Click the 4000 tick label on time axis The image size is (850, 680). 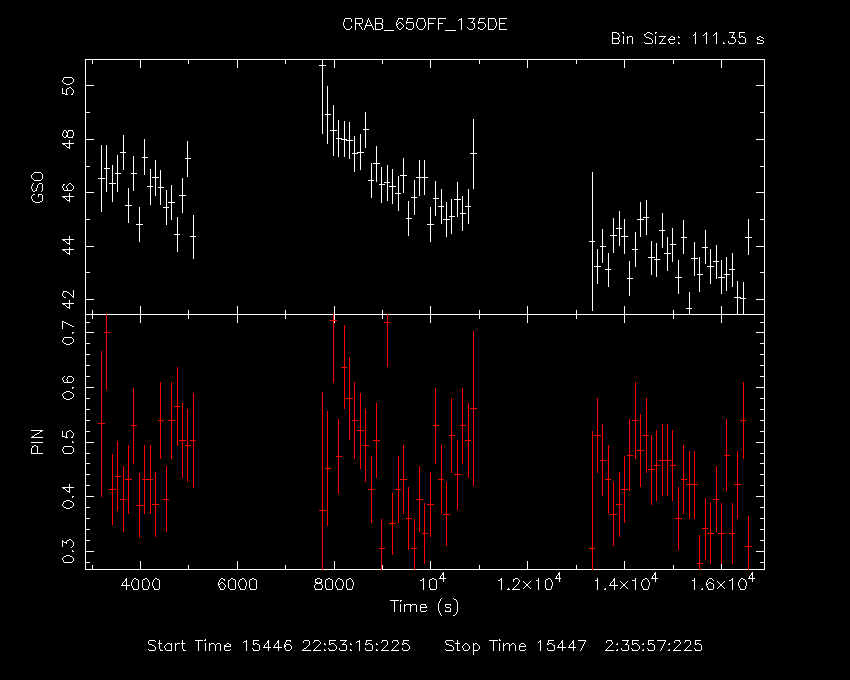point(140,584)
